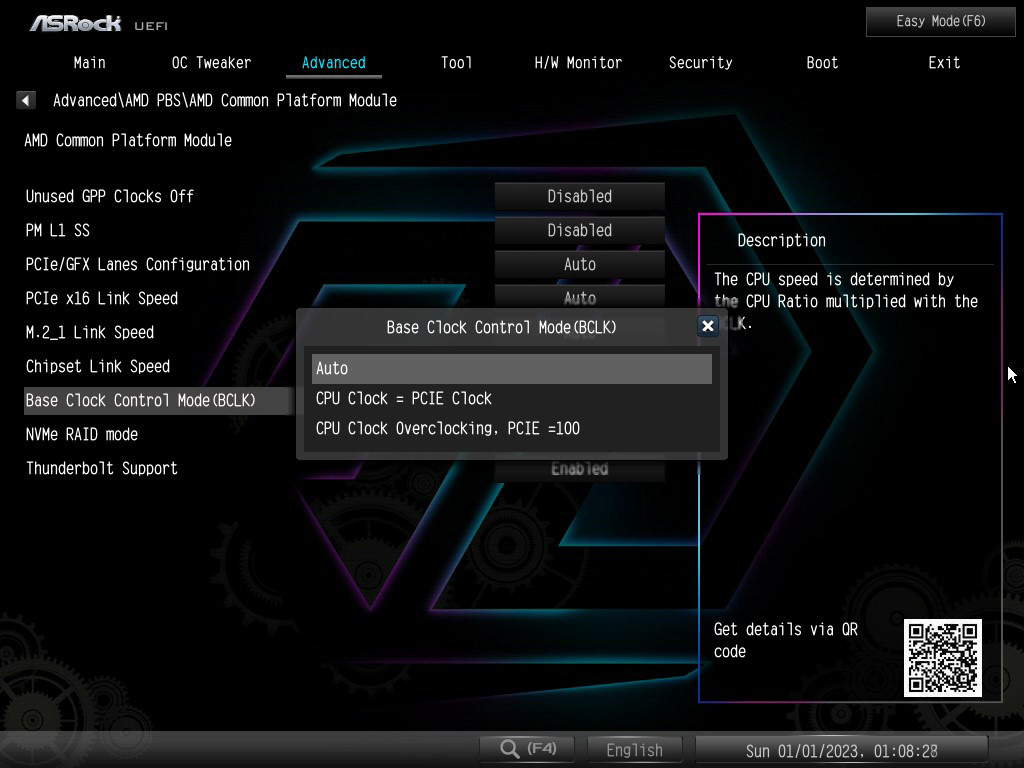Viewport: 1024px width, 768px height.
Task: Click the Base Clock Control Mode popup title
Action: 501,327
